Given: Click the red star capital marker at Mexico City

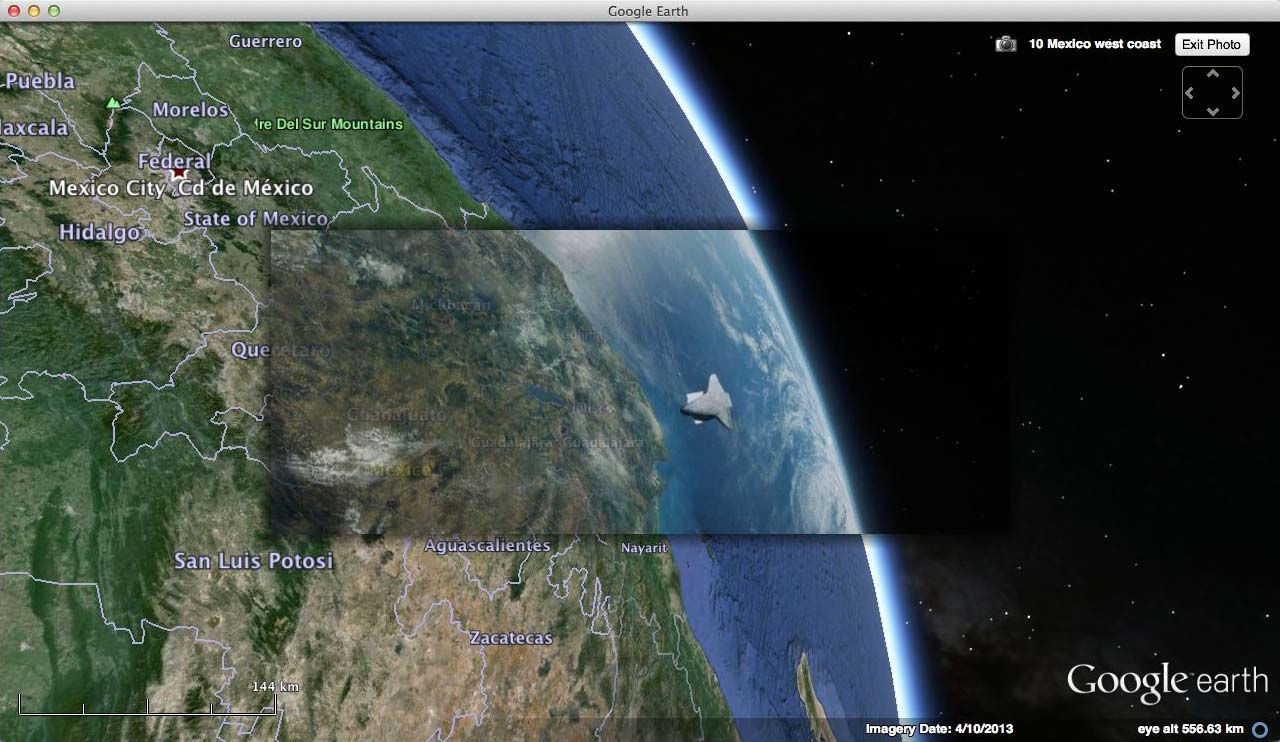Looking at the screenshot, I should (179, 172).
